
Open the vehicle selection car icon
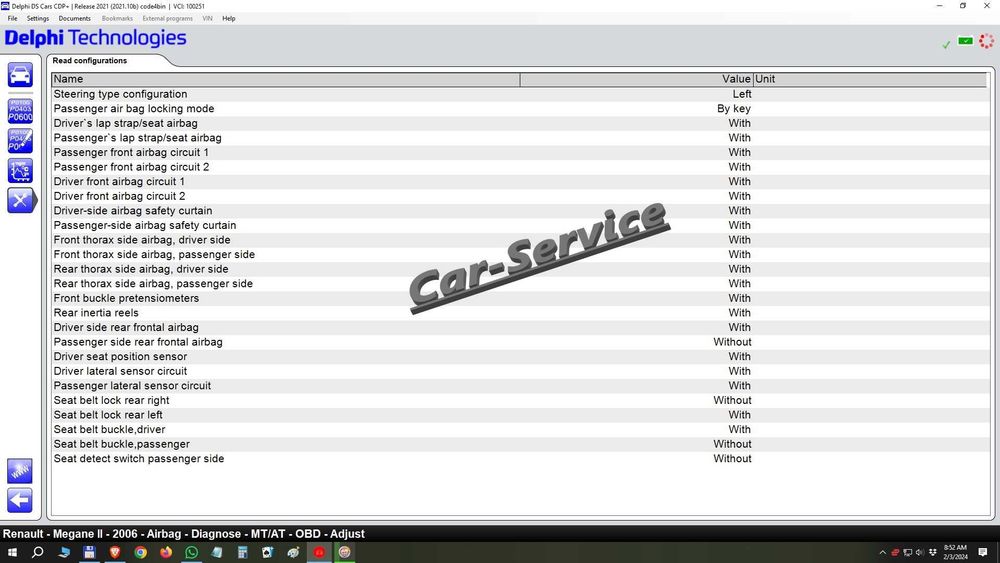[x=20, y=75]
